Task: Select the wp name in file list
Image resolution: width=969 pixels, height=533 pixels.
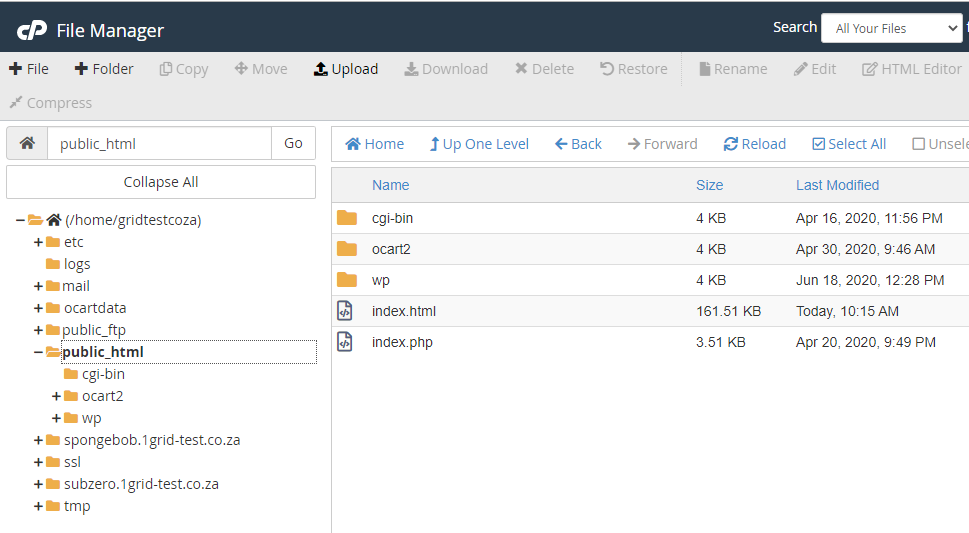Action: (381, 280)
